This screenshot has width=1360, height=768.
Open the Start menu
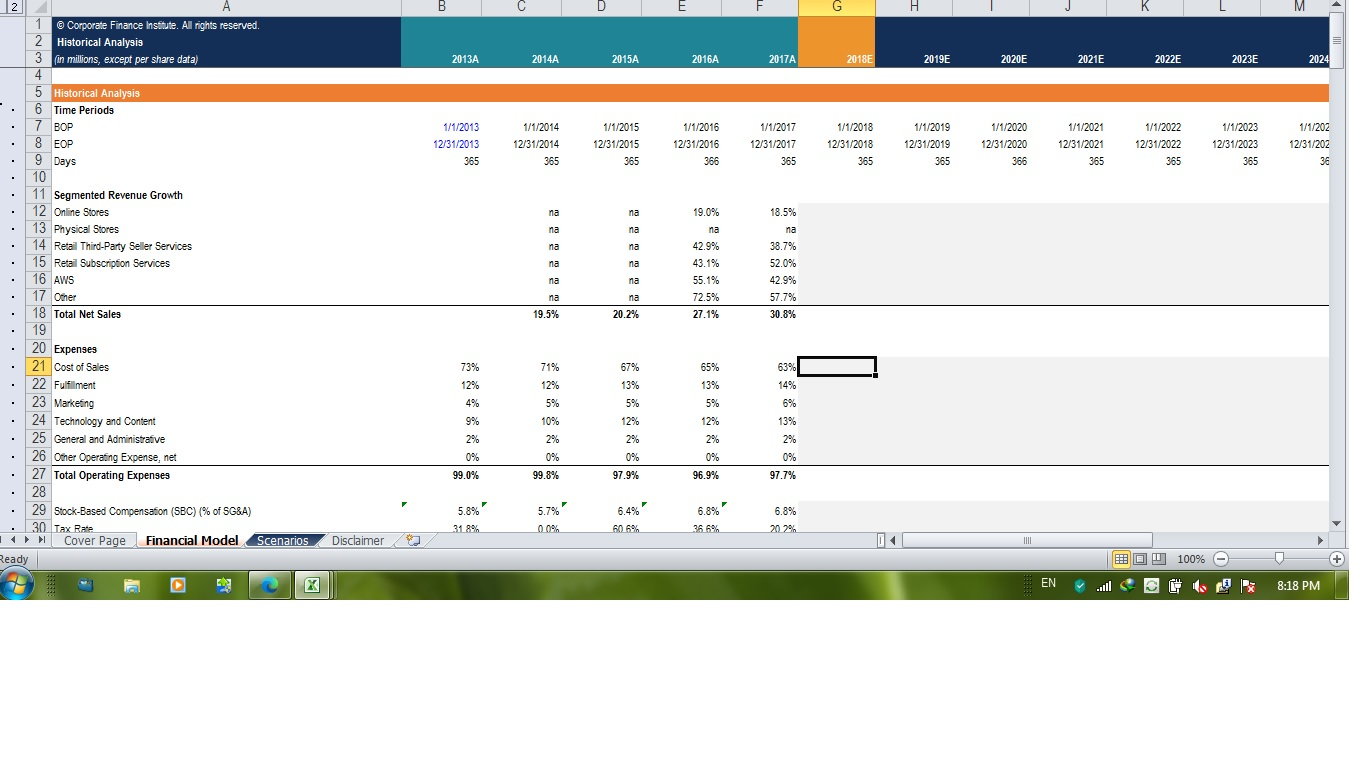18,585
